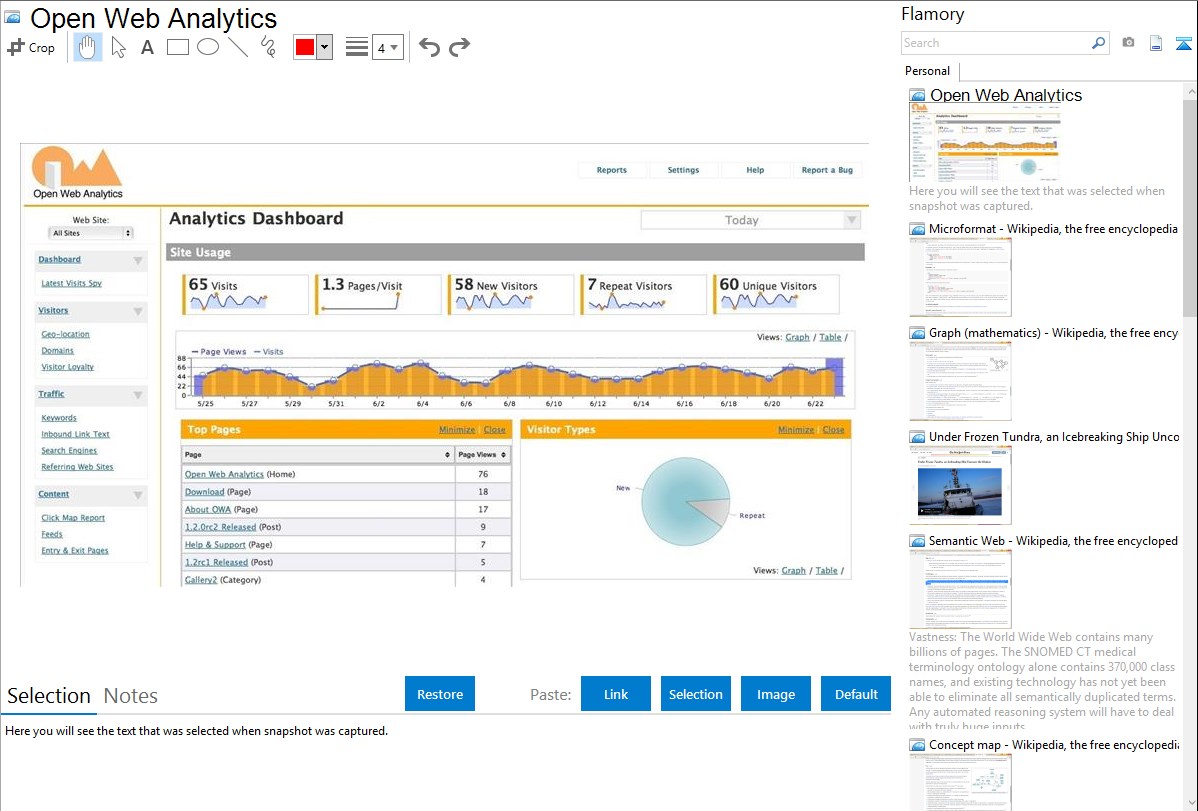
Task: Click the Paste Link button
Action: point(616,694)
